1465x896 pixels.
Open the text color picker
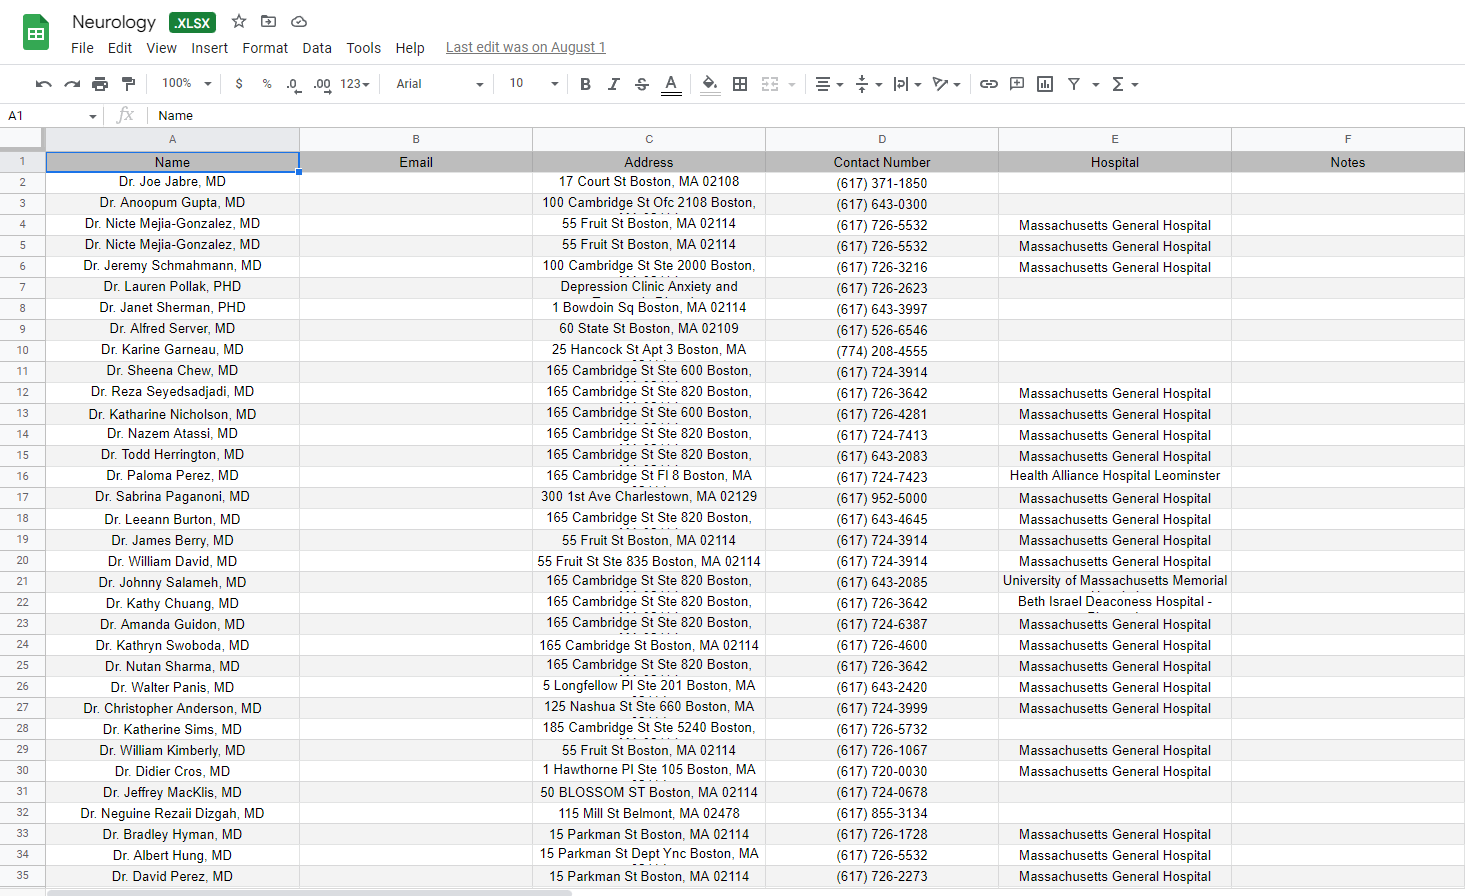point(671,84)
